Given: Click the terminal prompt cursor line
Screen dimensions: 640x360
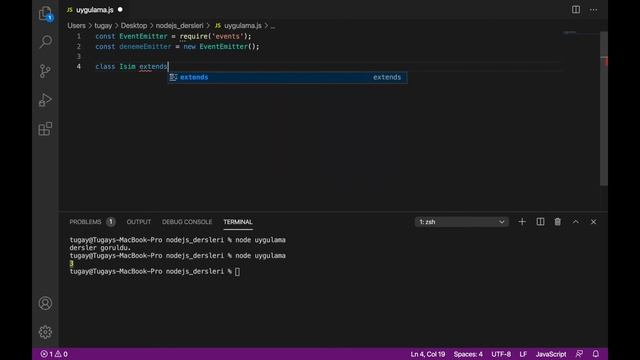Looking at the screenshot, I should [x=155, y=271].
